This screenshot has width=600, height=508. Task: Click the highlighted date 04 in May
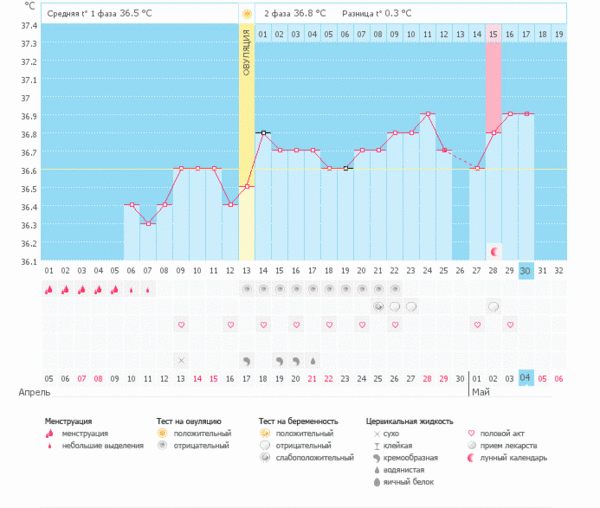point(526,377)
